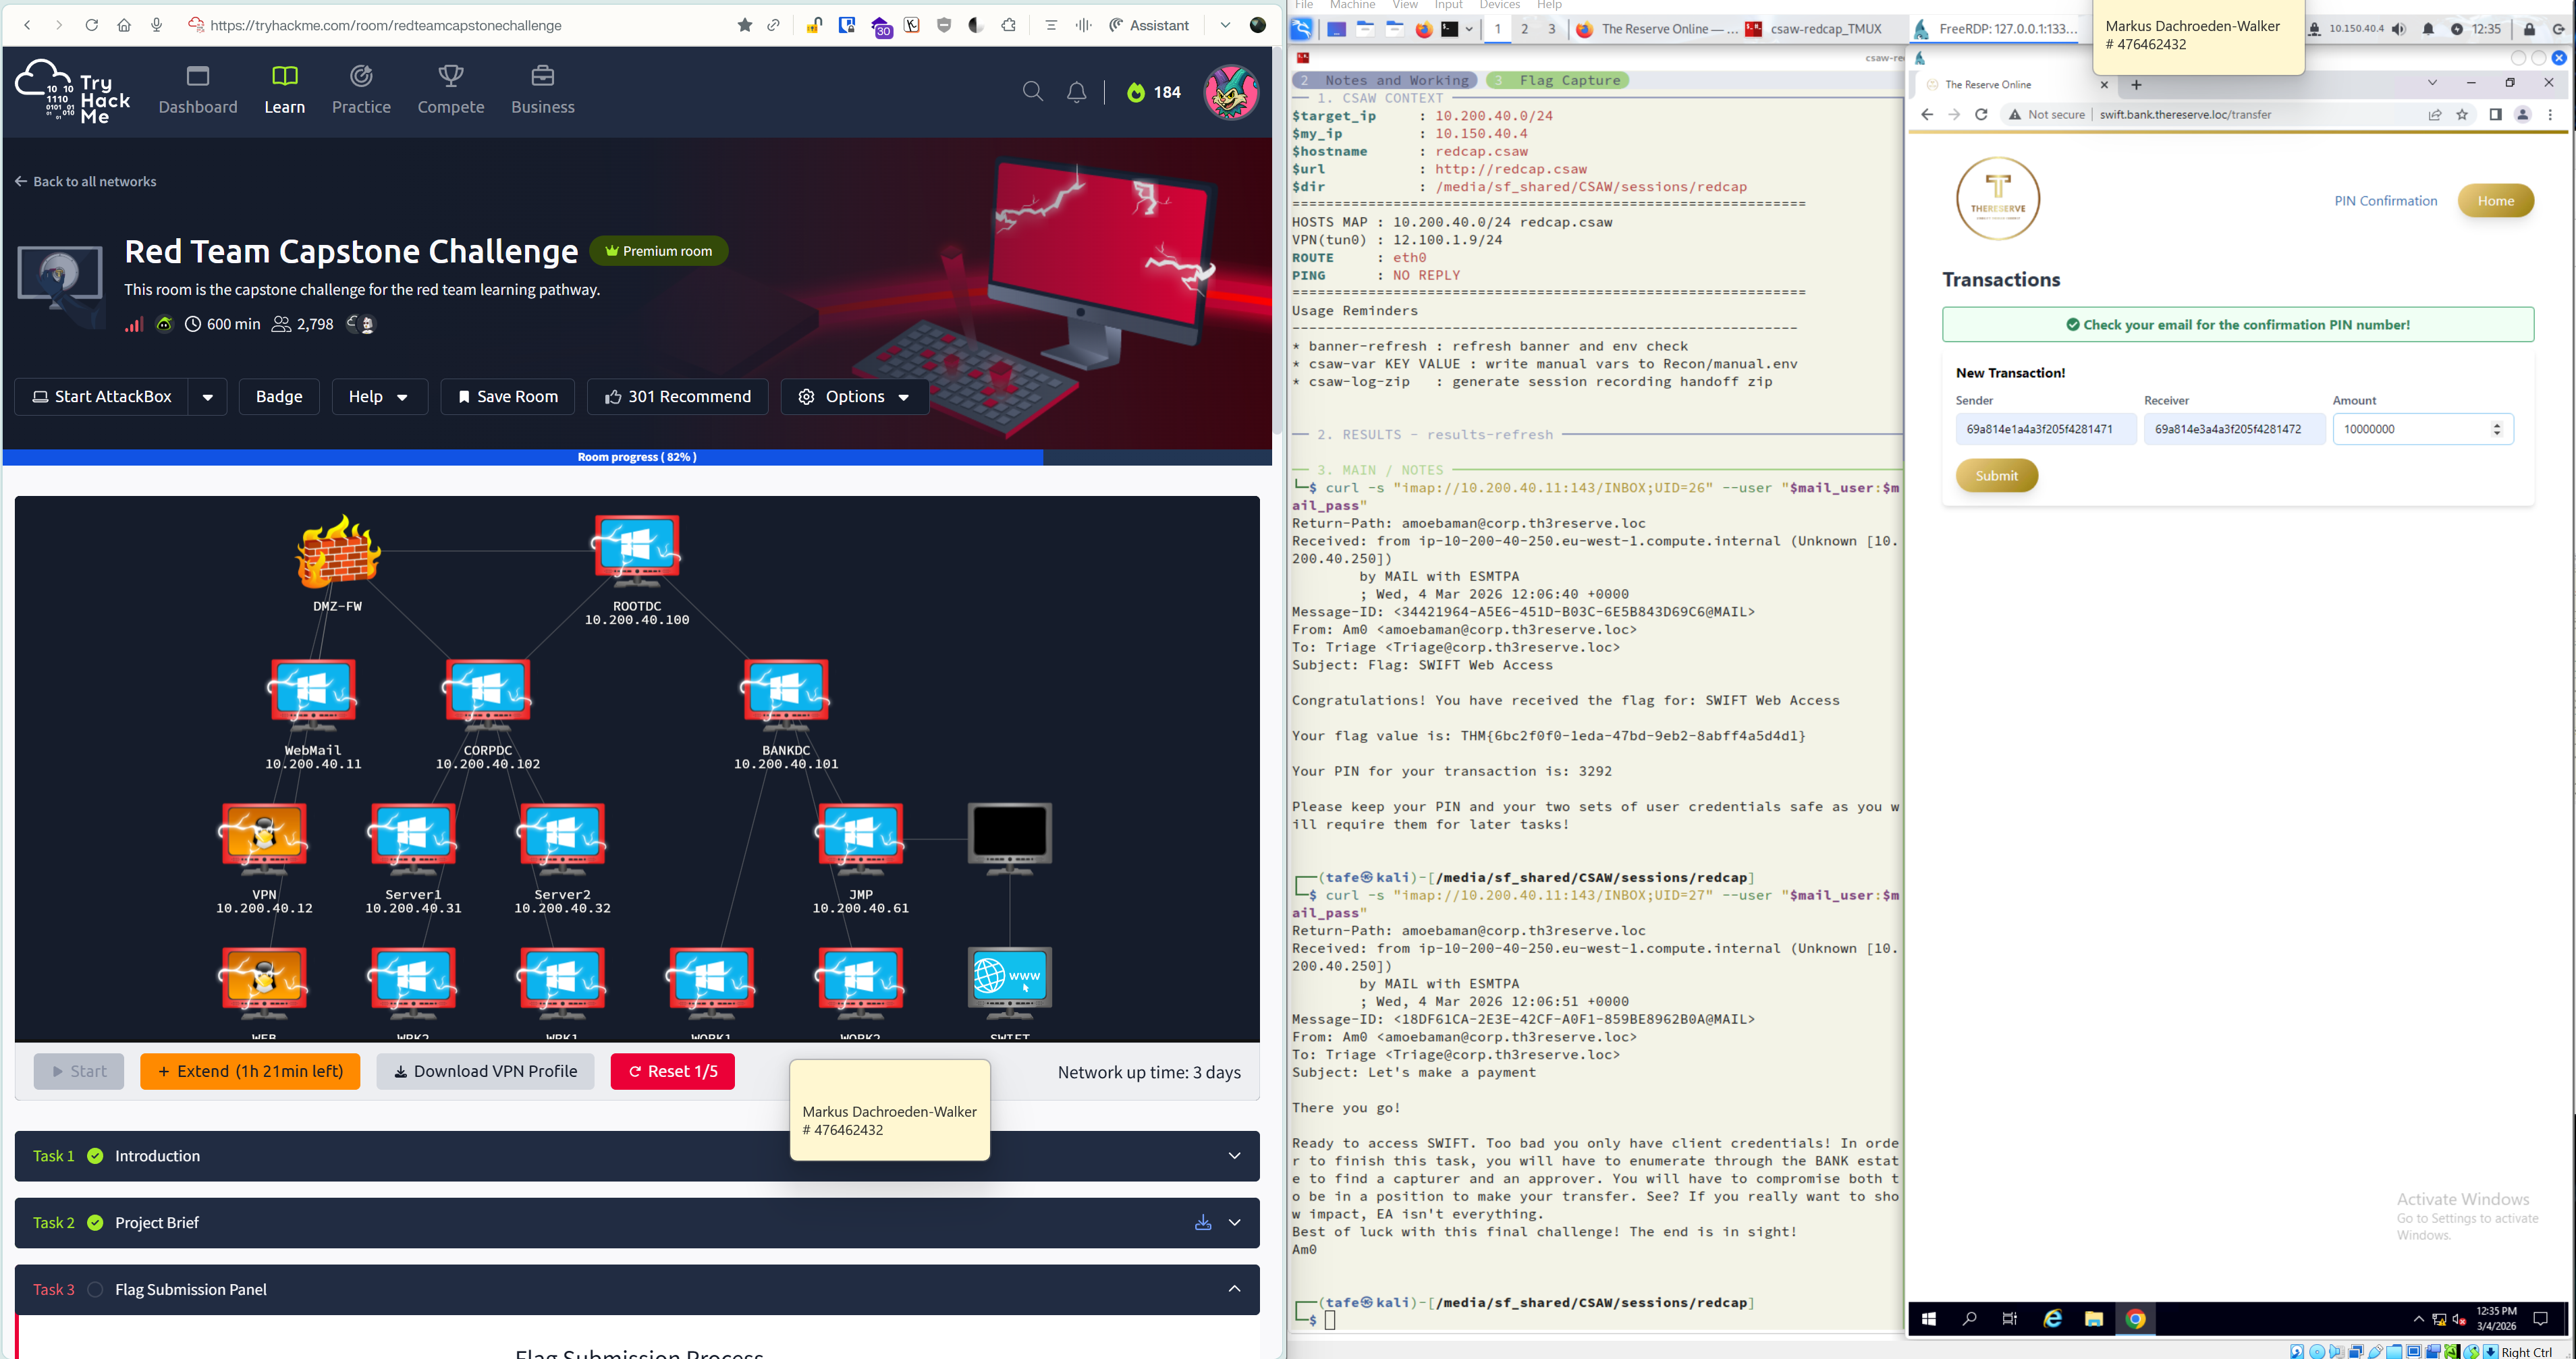Click the search magnifier icon in TryHackMe header
2576x1359 pixels.
click(1033, 92)
